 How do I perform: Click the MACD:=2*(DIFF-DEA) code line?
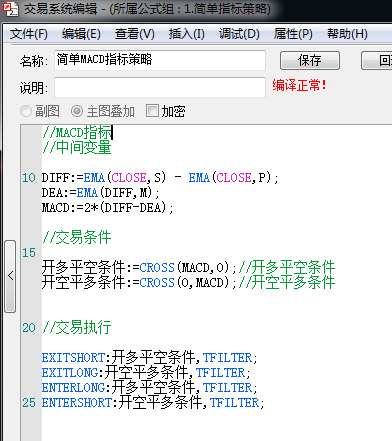click(107, 208)
